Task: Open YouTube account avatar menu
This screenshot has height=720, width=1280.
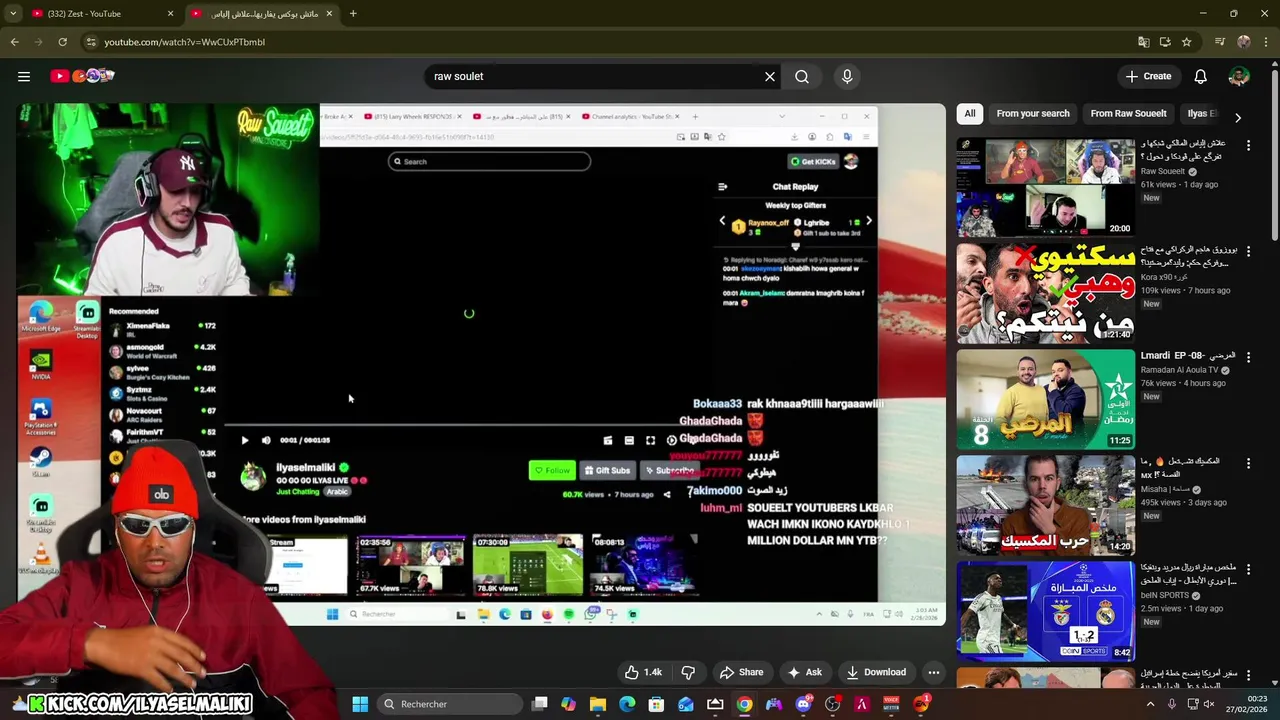Action: coord(1239,76)
